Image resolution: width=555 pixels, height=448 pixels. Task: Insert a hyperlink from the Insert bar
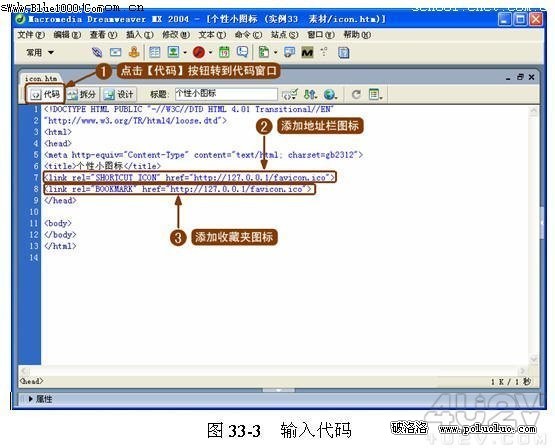(97, 52)
